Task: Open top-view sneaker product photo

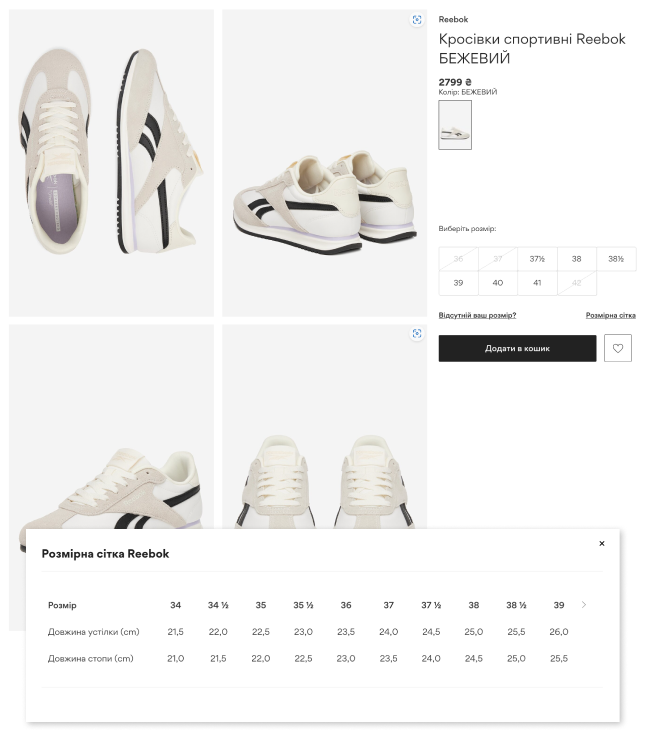Action: pos(111,163)
